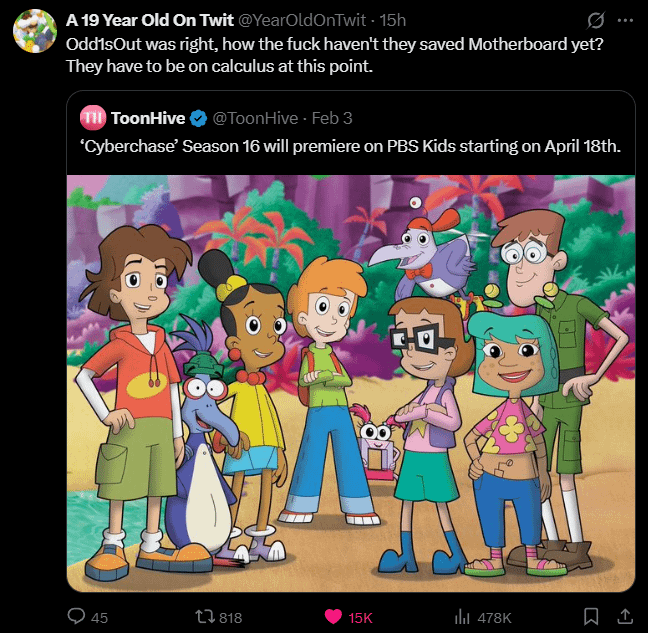Click the Feb 3 quoted post date

[x=332, y=118]
